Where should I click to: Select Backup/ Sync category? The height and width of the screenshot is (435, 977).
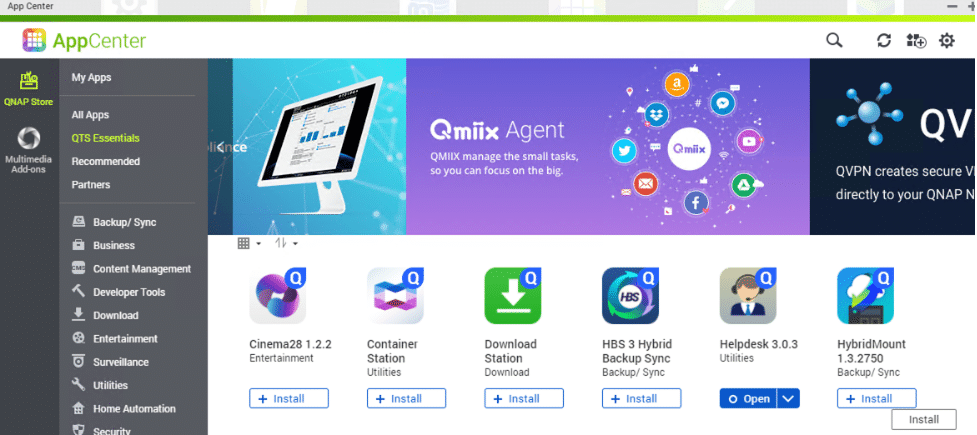[x=125, y=222]
